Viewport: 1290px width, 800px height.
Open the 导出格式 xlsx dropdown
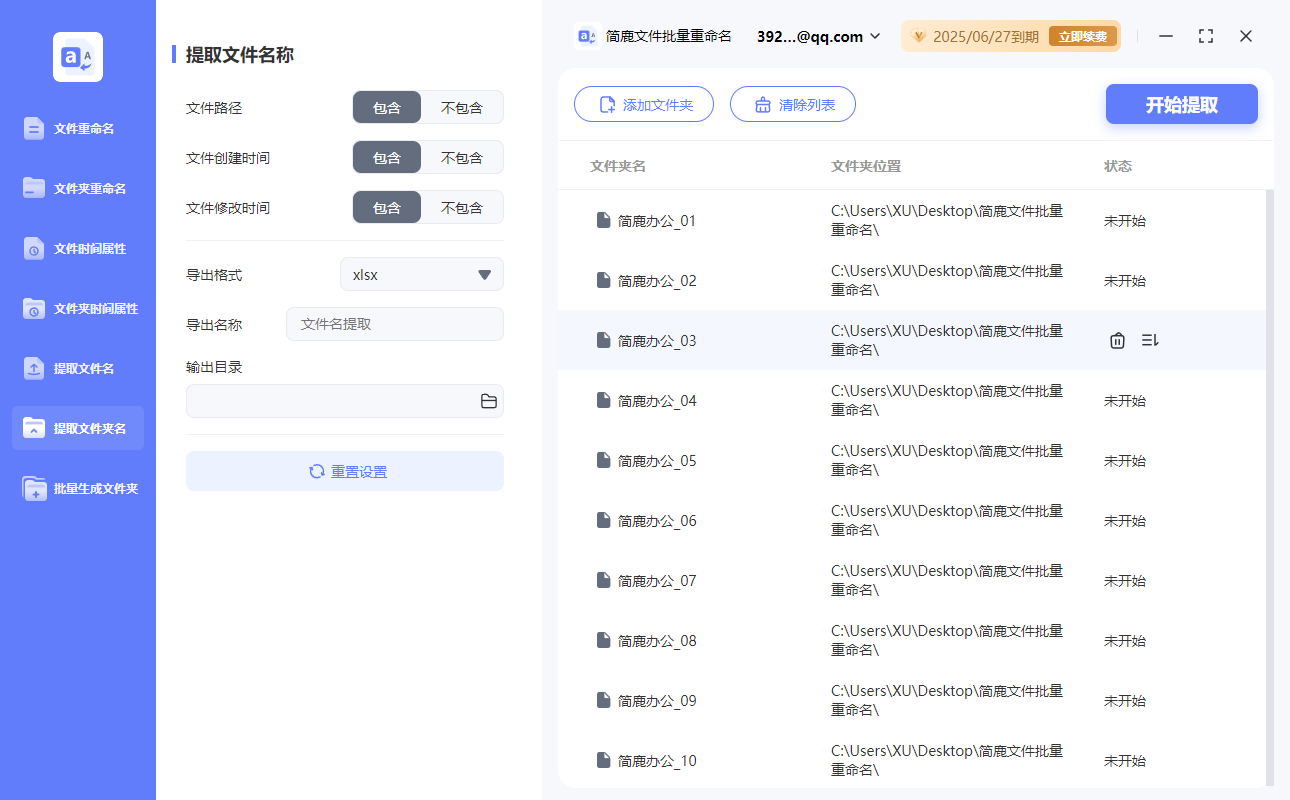(x=421, y=274)
